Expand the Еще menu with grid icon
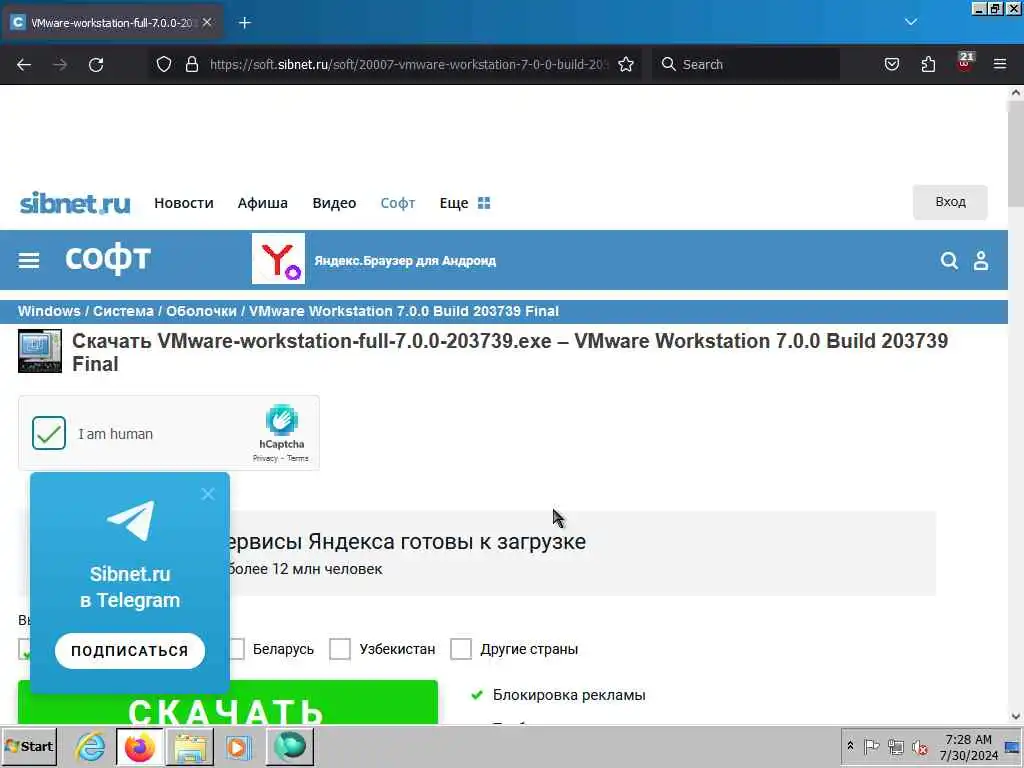Viewport: 1024px width, 768px height. click(x=464, y=203)
